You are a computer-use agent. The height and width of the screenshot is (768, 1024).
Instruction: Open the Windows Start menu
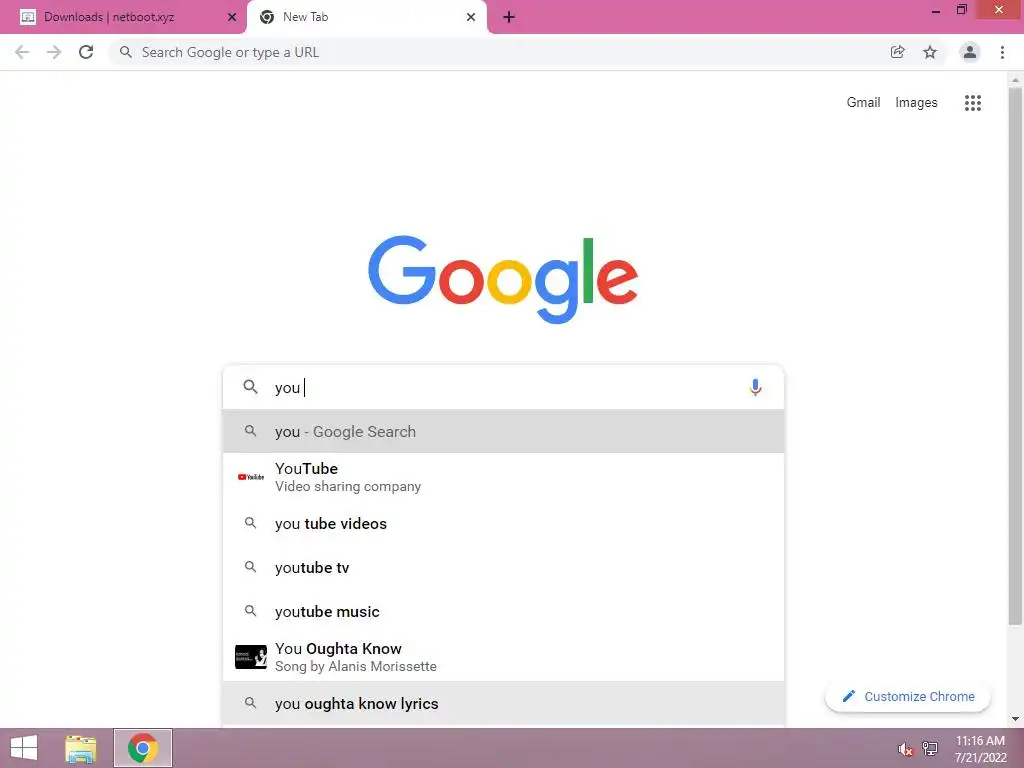point(24,748)
